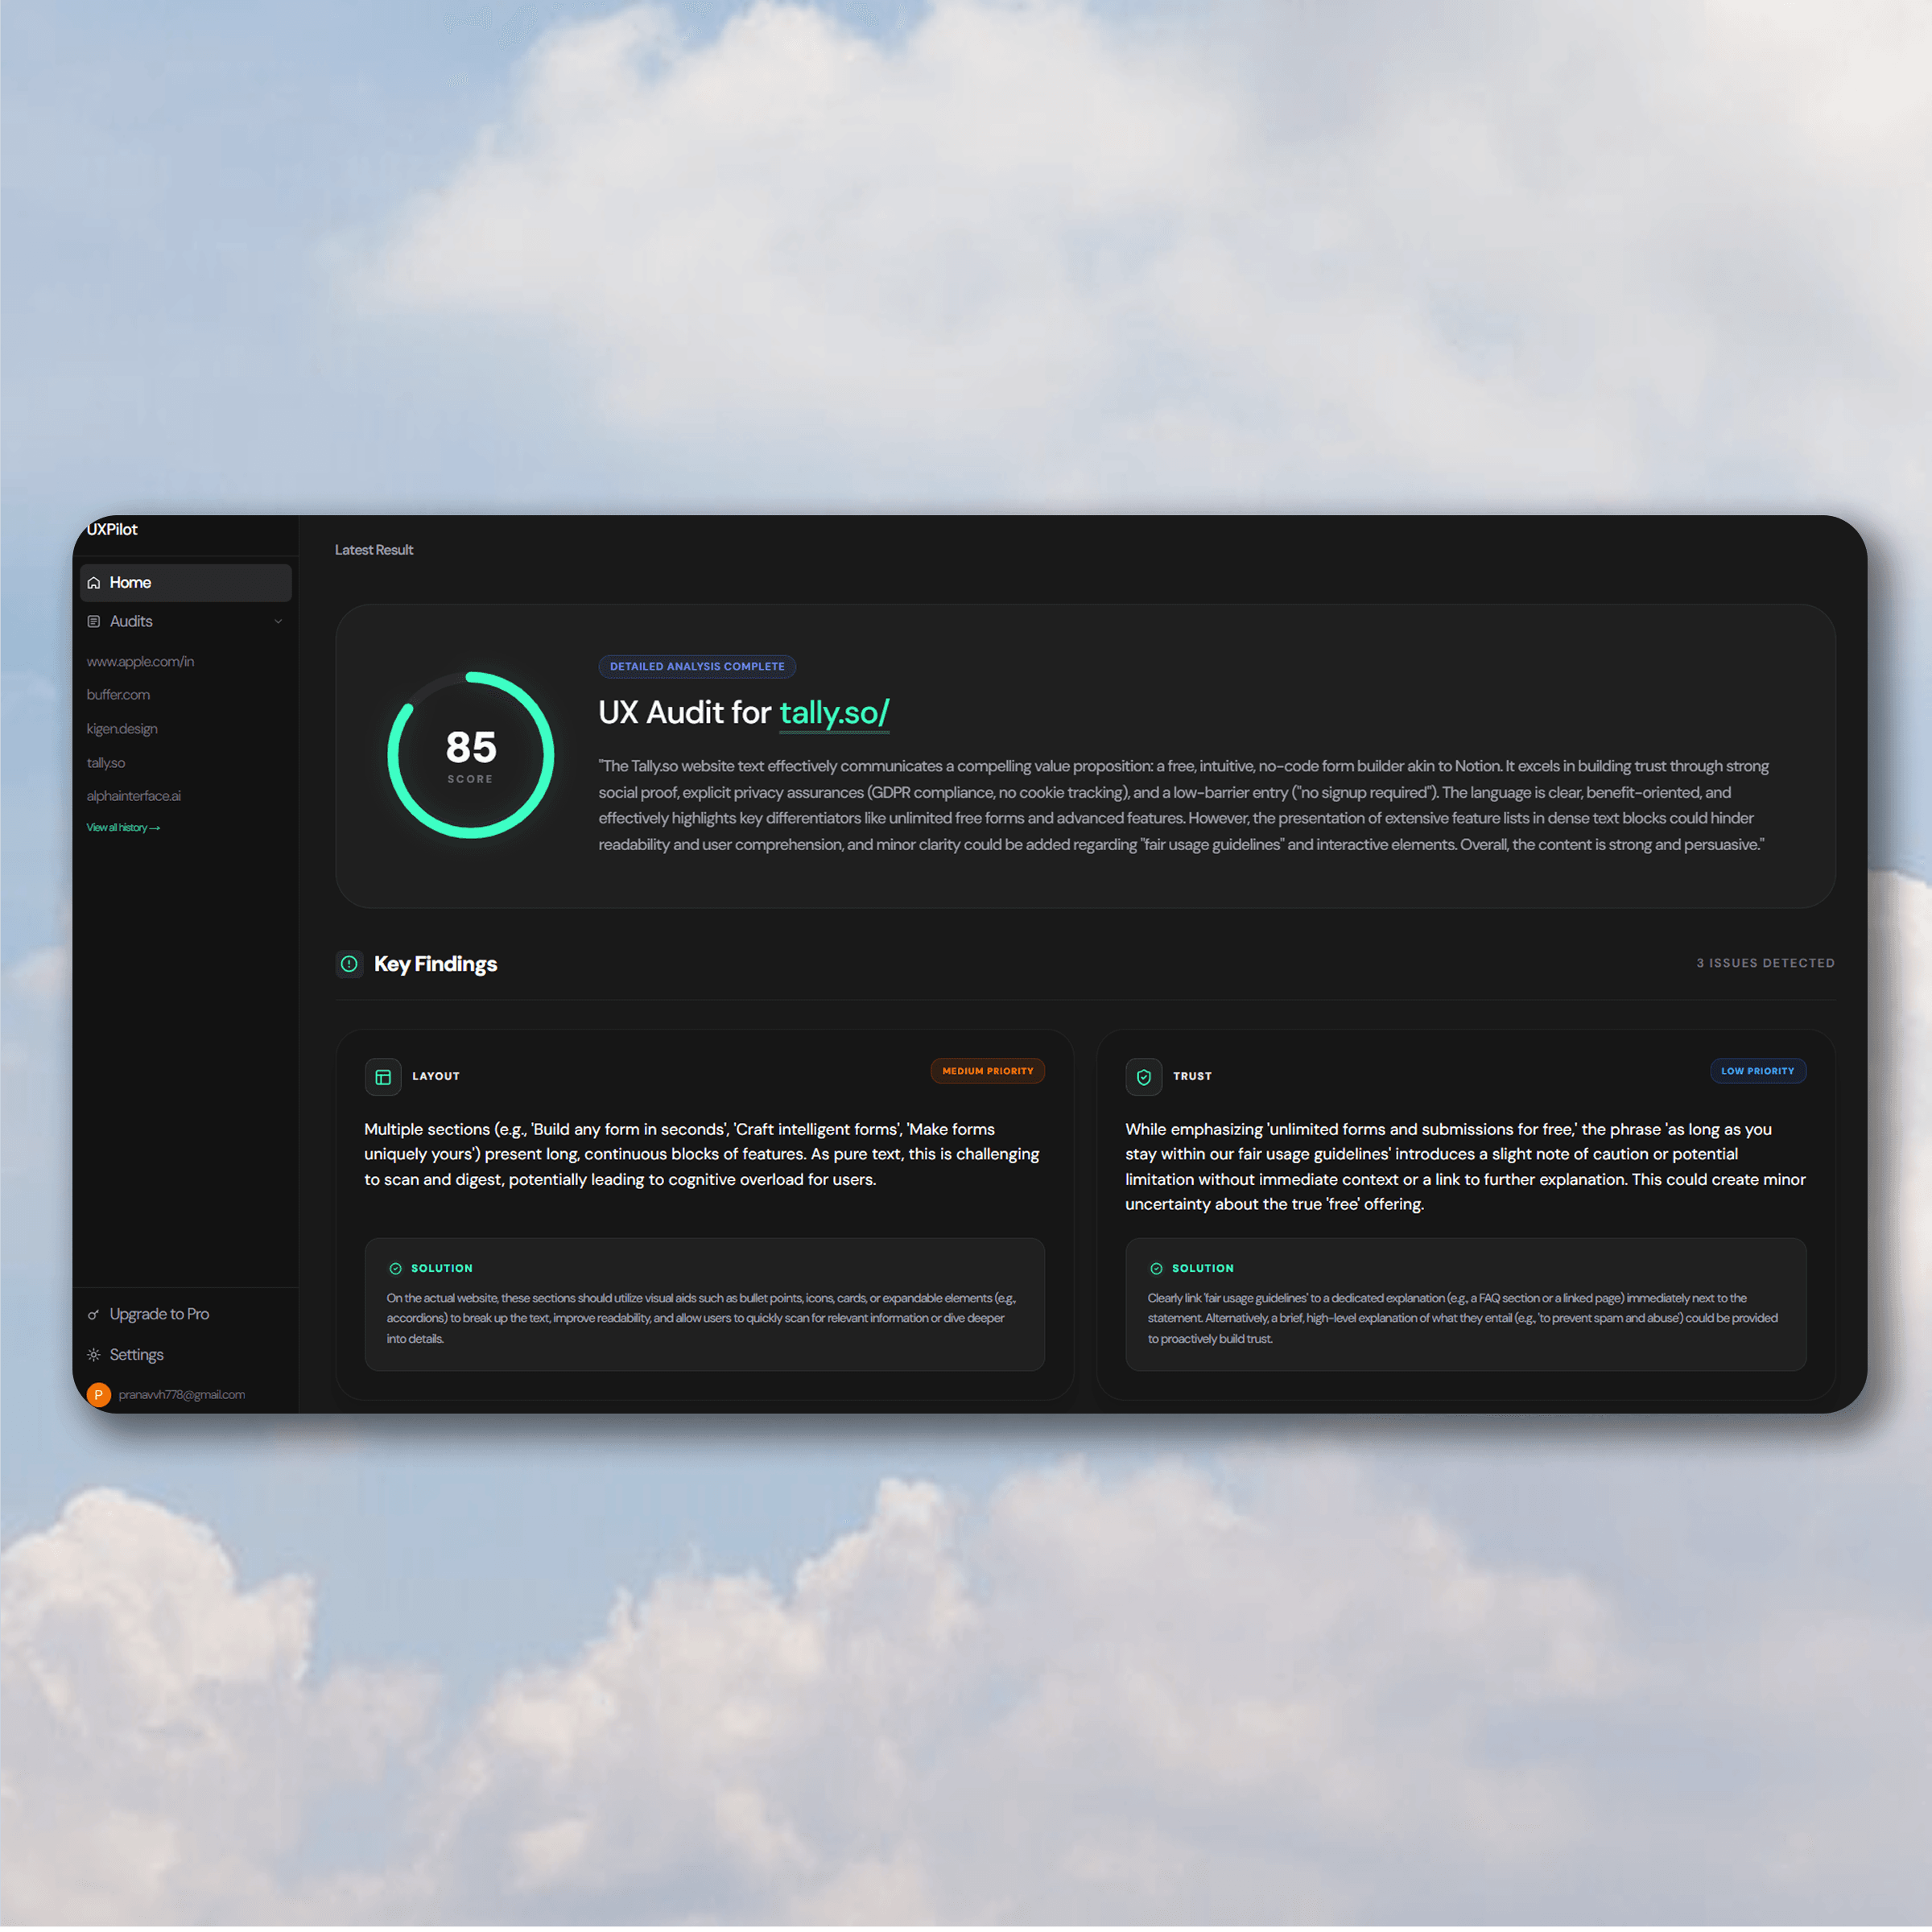Click the audit summary paragraph
The image size is (1932, 1932).
coord(1184,805)
